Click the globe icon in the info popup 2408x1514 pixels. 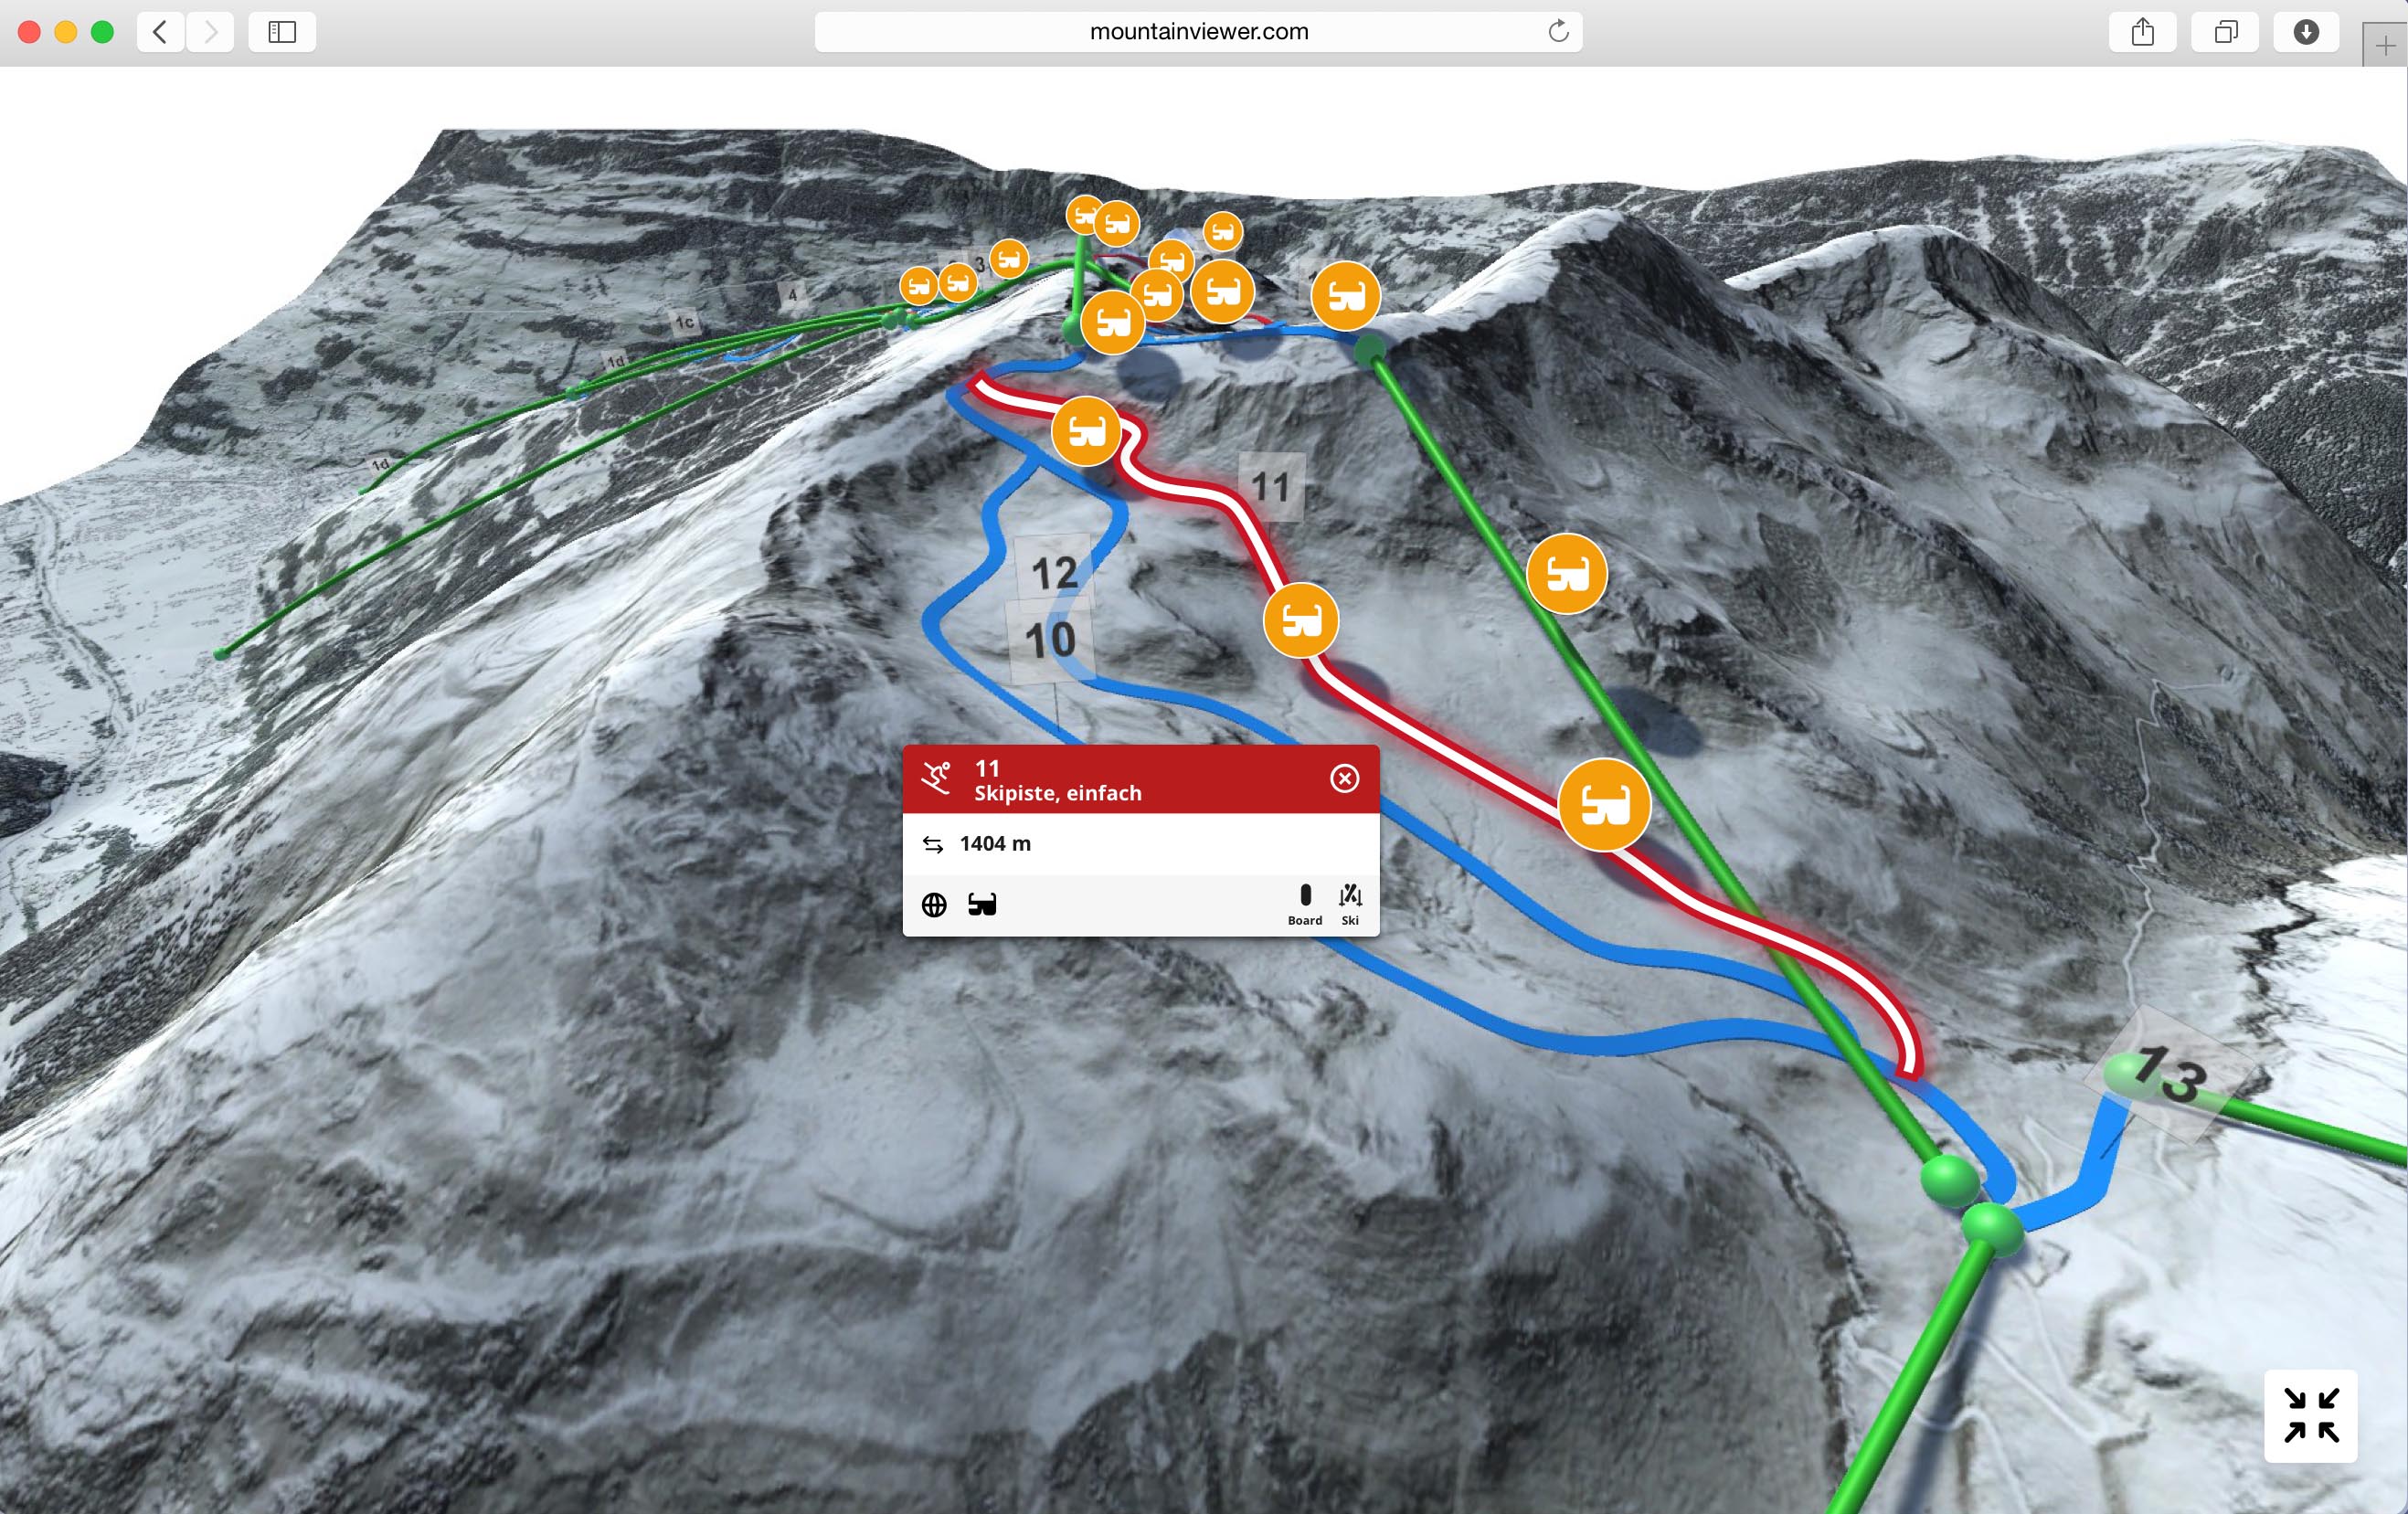(934, 905)
